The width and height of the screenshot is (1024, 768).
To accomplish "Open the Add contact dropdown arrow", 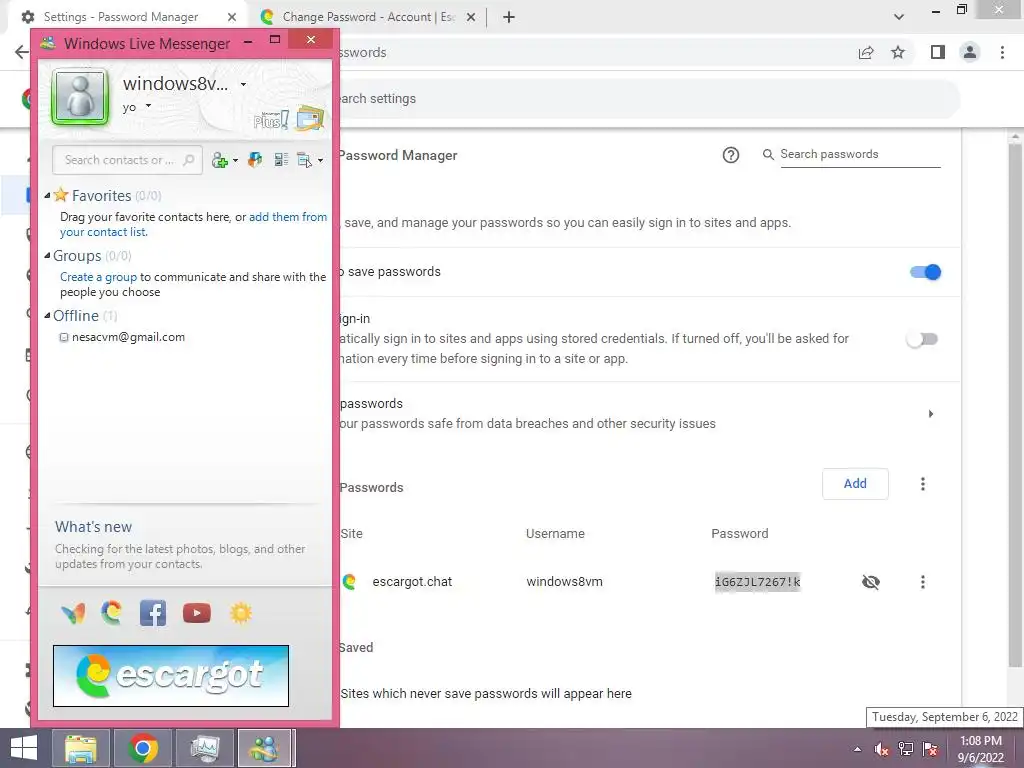I will coord(235,161).
